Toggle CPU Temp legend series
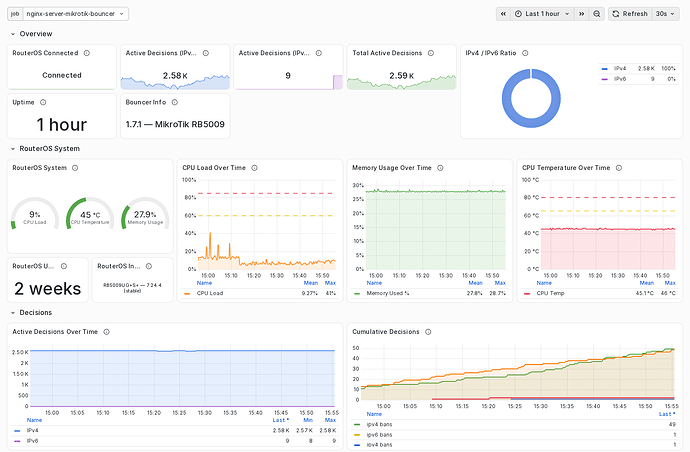This screenshot has height=452, width=690. (x=550, y=294)
